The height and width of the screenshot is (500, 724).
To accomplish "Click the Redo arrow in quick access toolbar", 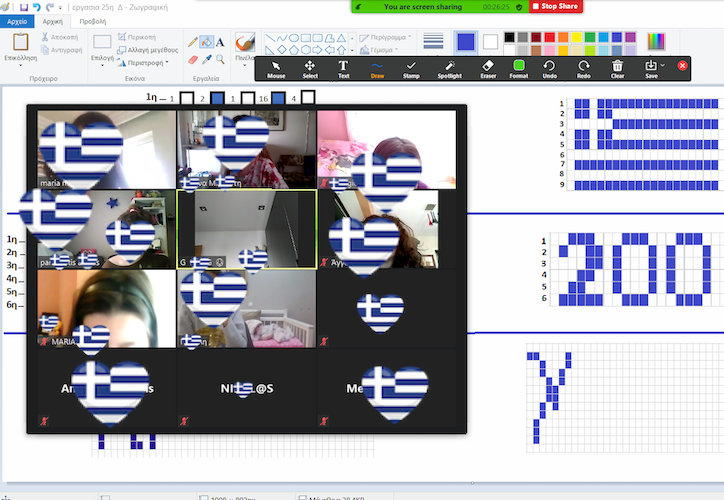I will click(x=49, y=7).
